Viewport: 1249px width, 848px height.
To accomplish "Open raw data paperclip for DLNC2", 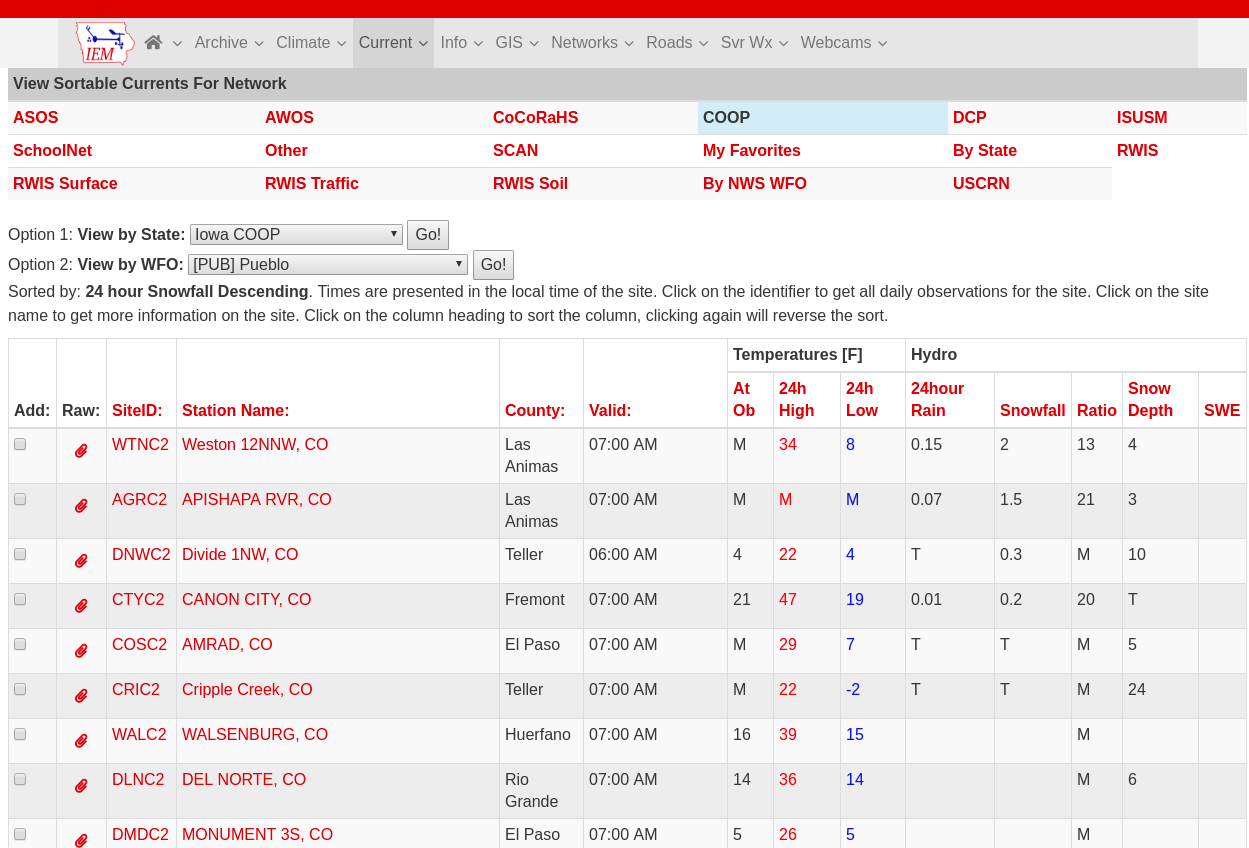I will (x=81, y=786).
